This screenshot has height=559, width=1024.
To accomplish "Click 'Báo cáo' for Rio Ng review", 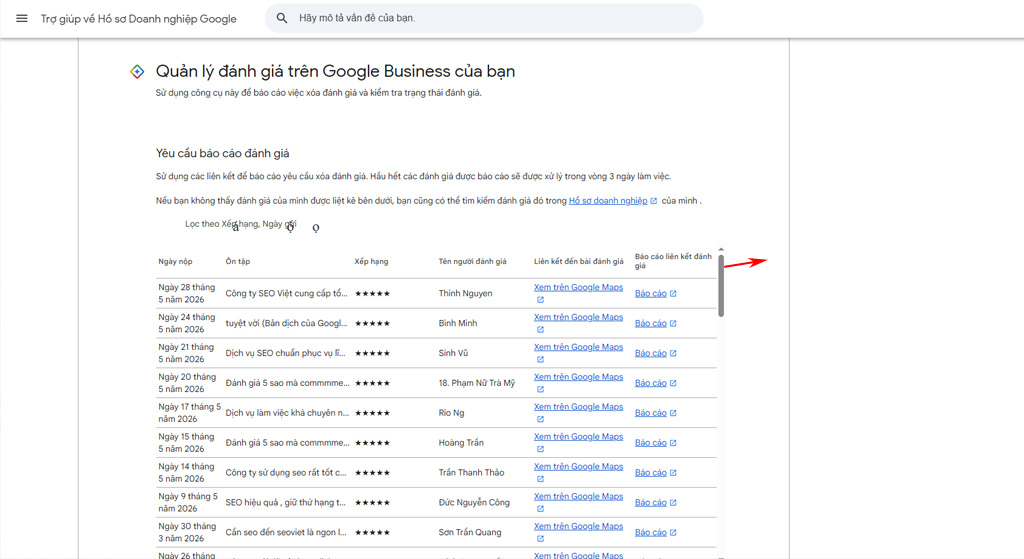I will click(650, 413).
